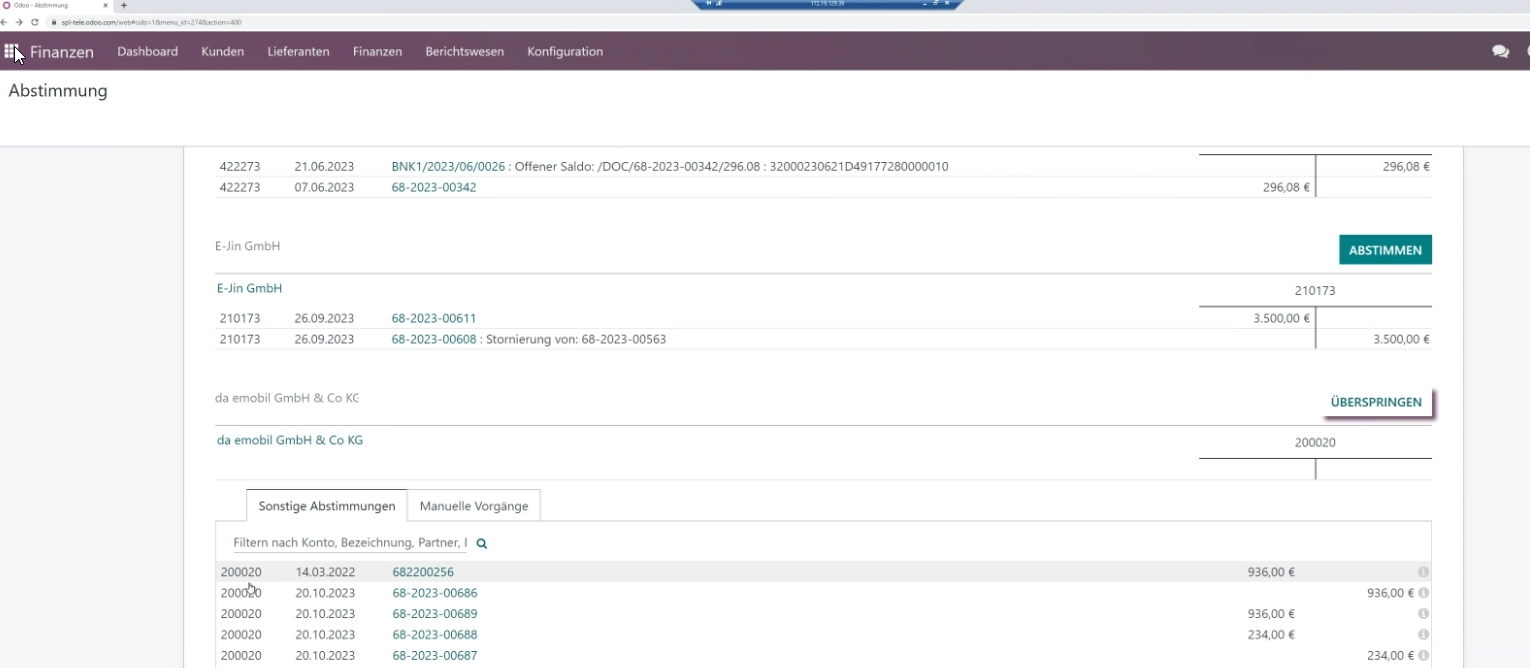Open the Odoo apps grid menu
The width and height of the screenshot is (1530, 668).
pos(11,51)
